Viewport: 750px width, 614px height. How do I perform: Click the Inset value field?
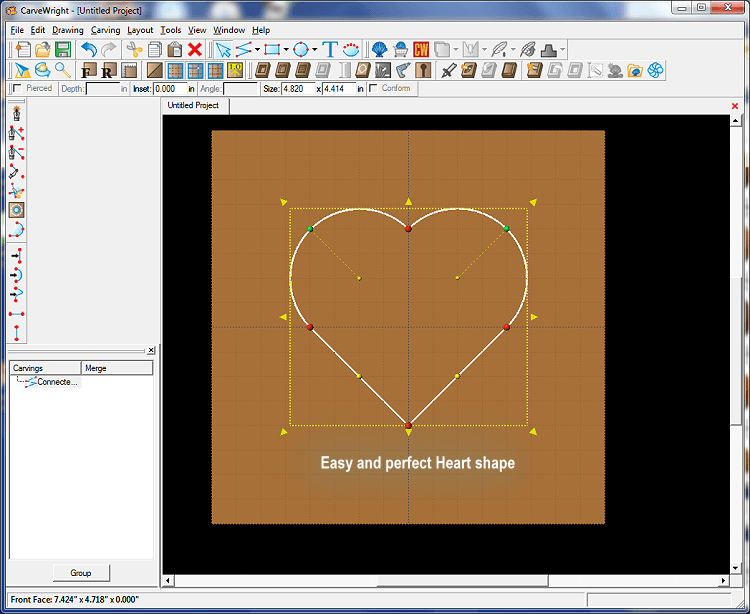pos(170,88)
